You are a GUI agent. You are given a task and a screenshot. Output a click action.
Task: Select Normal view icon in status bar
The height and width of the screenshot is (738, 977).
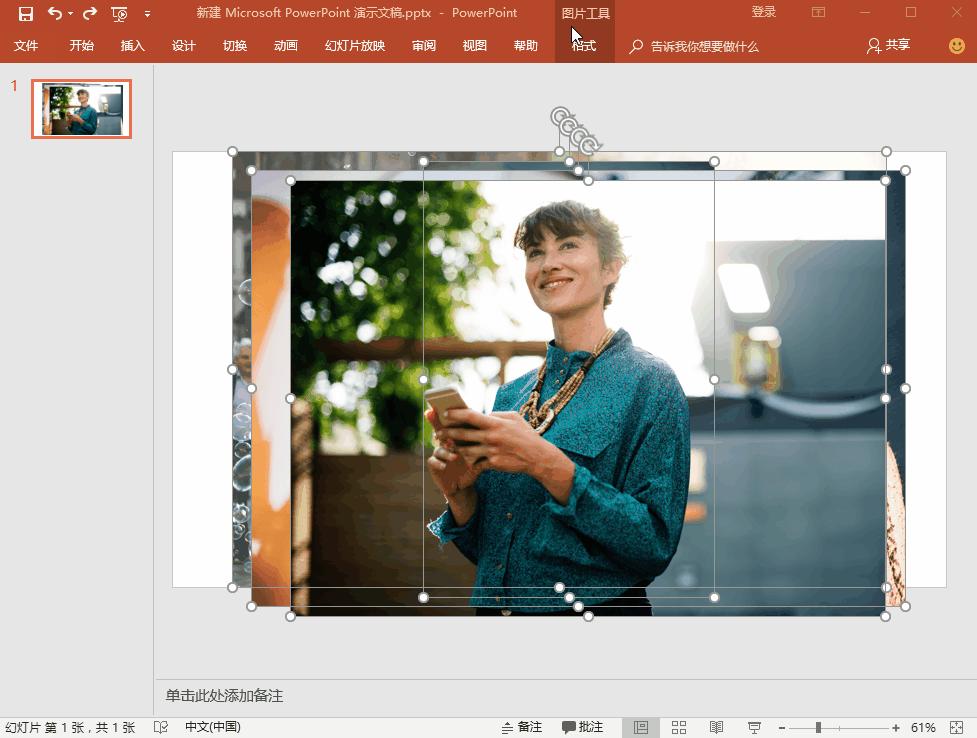coord(642,727)
